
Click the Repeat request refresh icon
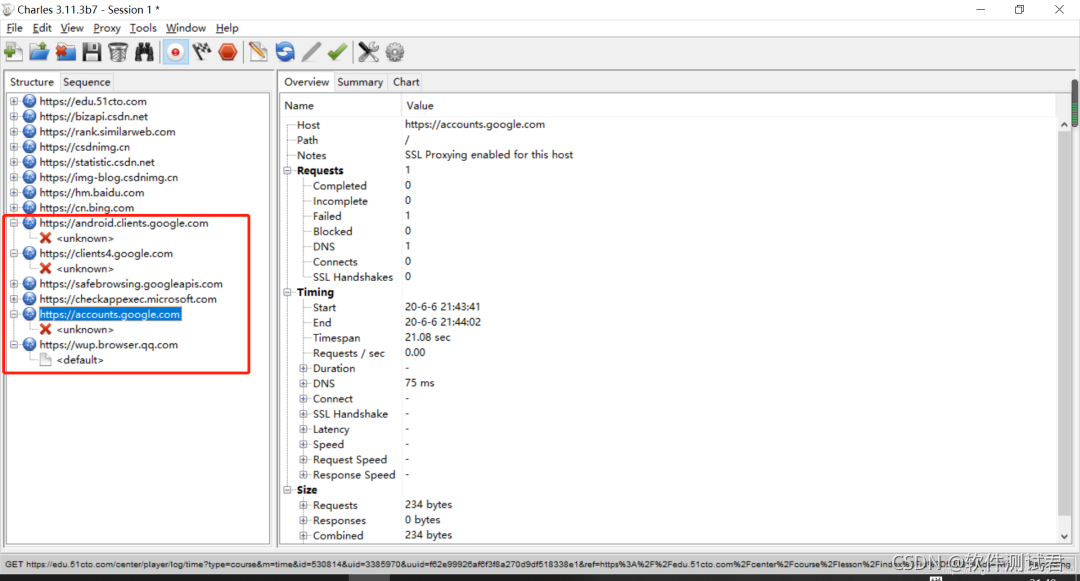pyautogui.click(x=284, y=52)
